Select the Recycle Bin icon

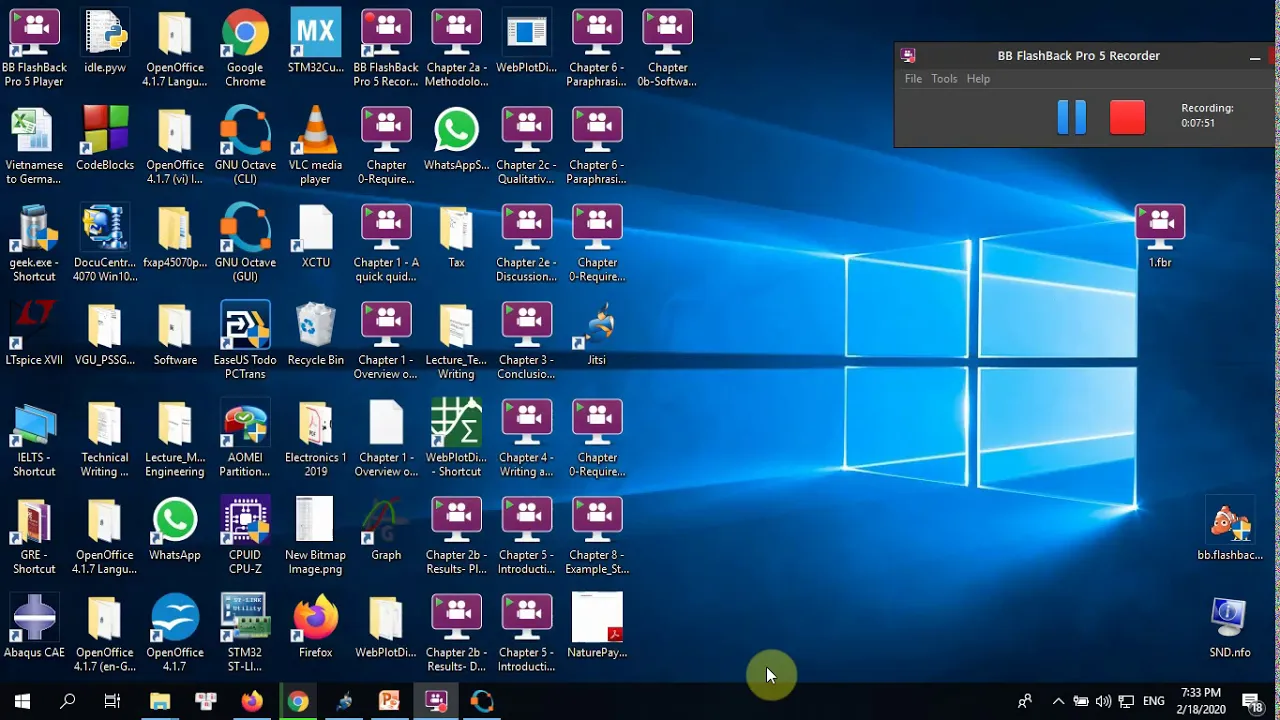pyautogui.click(x=315, y=334)
